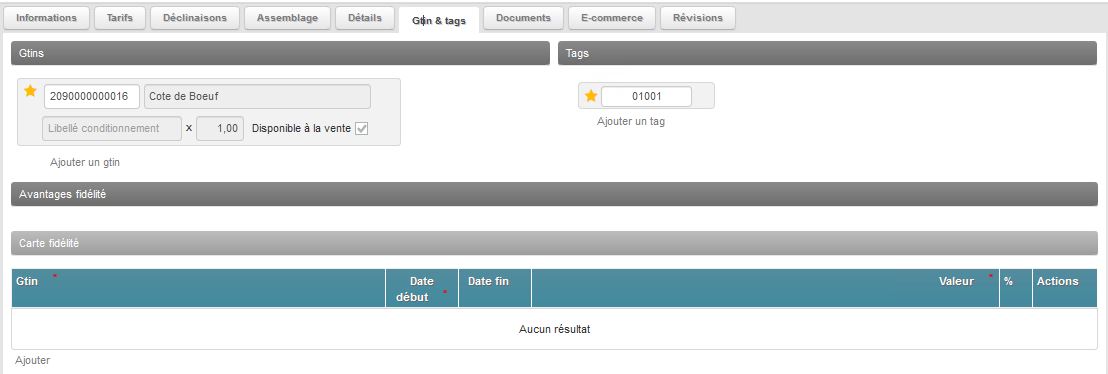Viewport: 1108px width, 374px height.
Task: Toggle the Avantages fidélité section header
Action: click(554, 194)
